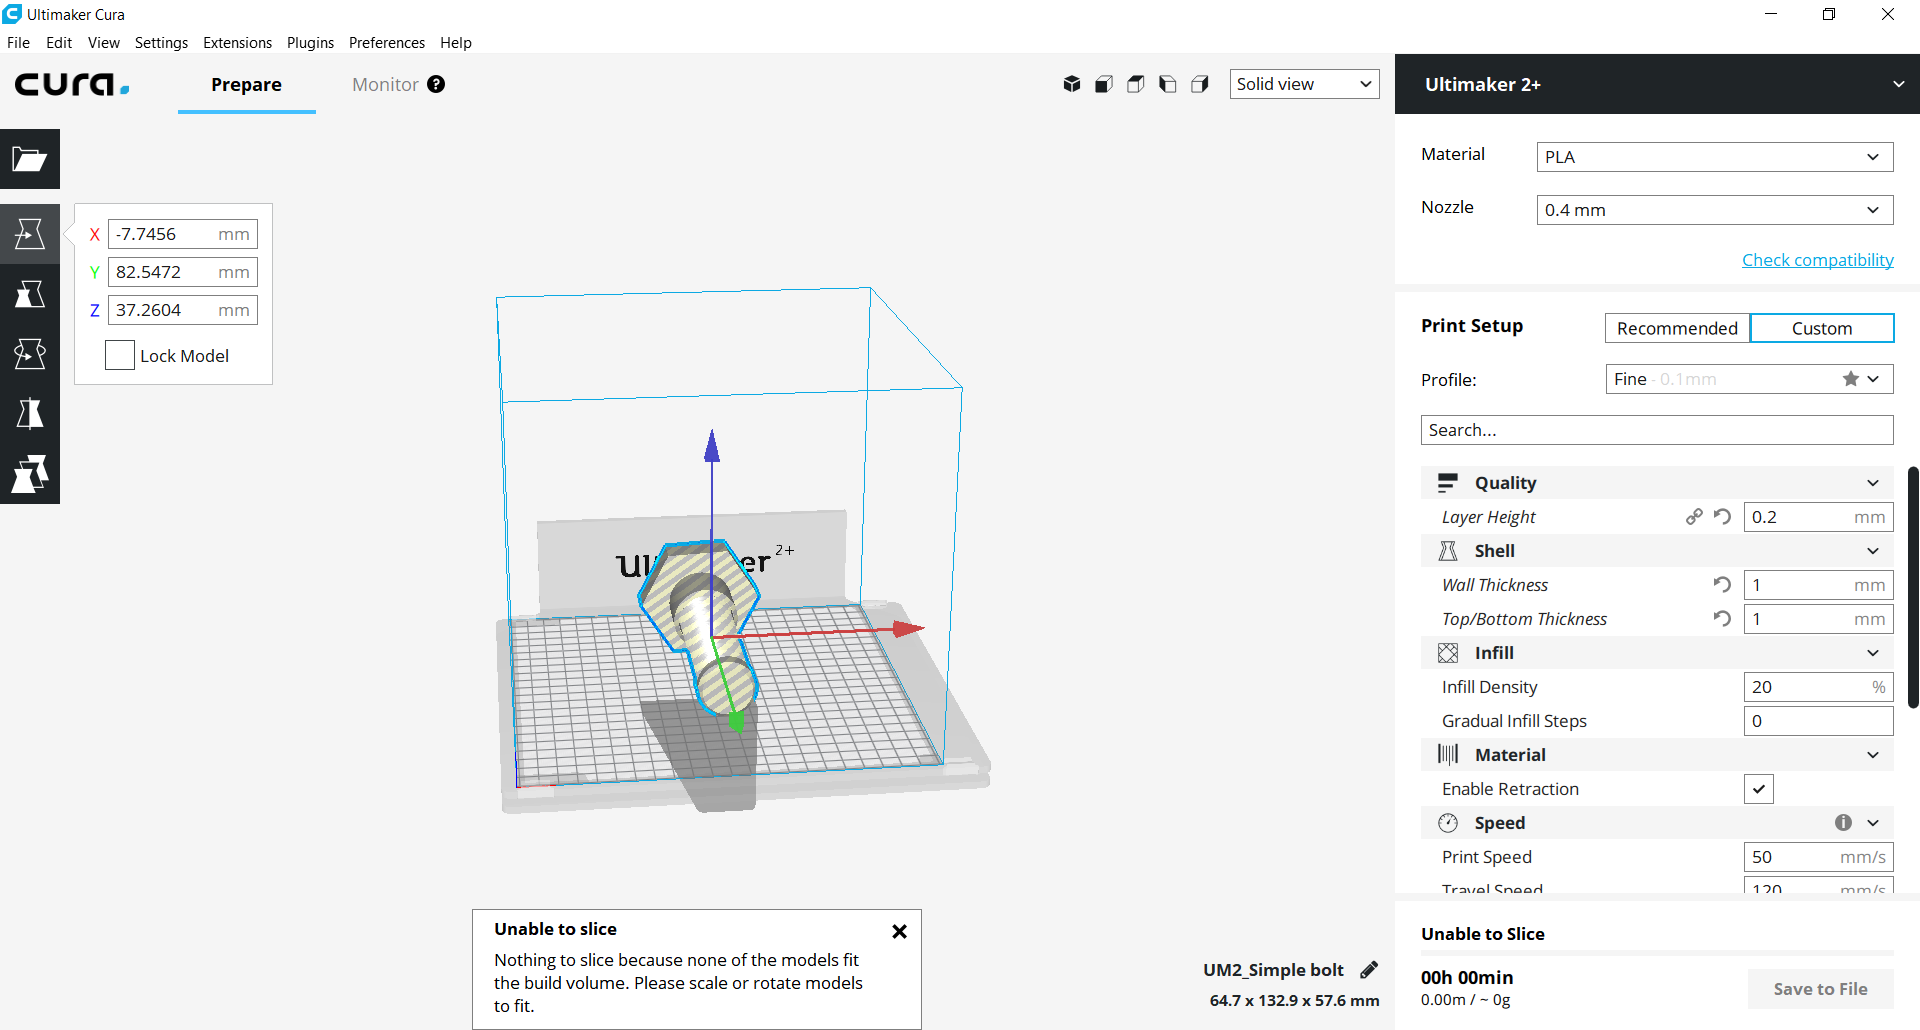Click the Shell category icon

[x=1448, y=551]
